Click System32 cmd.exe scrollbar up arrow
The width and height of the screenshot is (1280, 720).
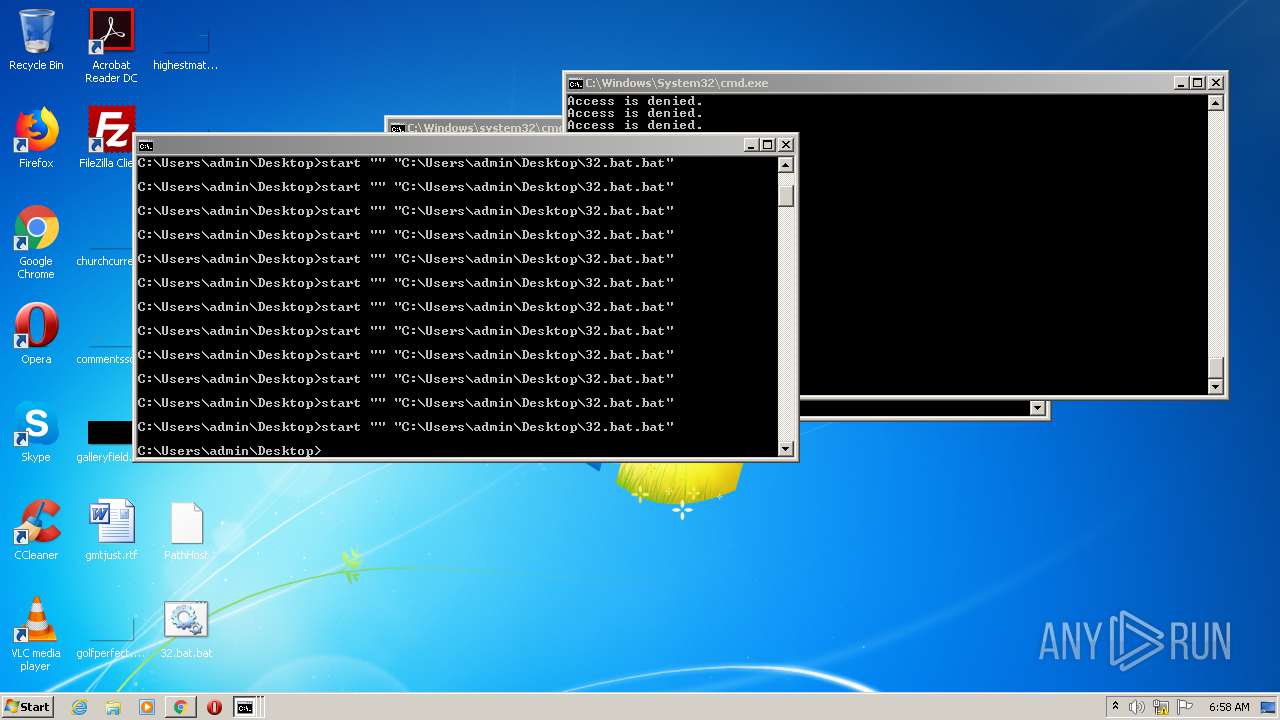[x=1216, y=103]
